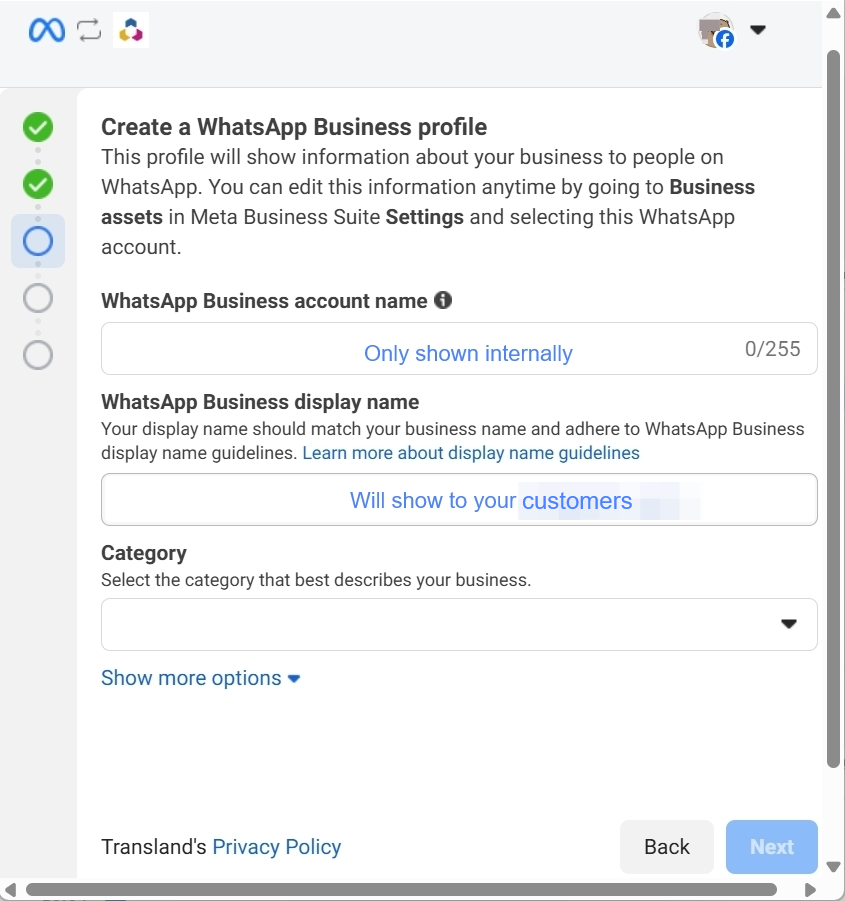Select the second completed step checkmark
845x901 pixels.
tap(38, 184)
